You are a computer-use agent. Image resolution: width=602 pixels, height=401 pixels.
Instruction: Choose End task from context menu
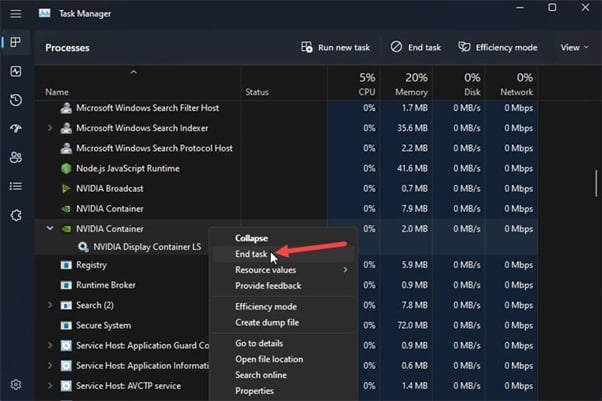[251, 254]
